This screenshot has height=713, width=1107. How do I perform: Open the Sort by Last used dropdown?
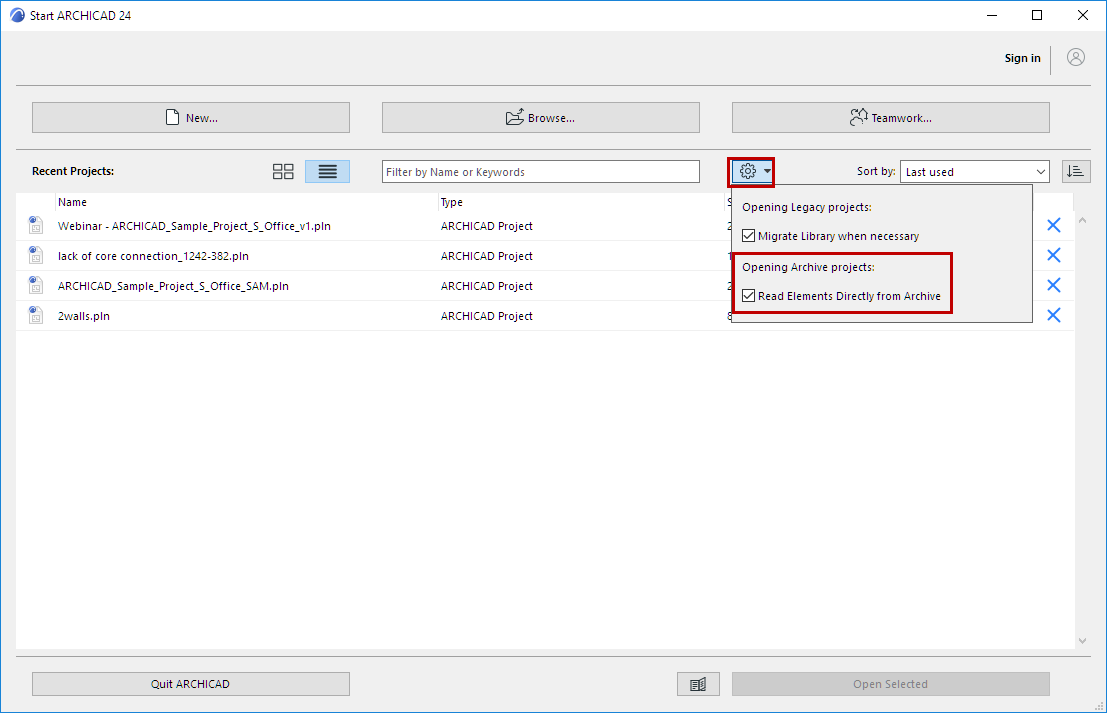click(974, 172)
